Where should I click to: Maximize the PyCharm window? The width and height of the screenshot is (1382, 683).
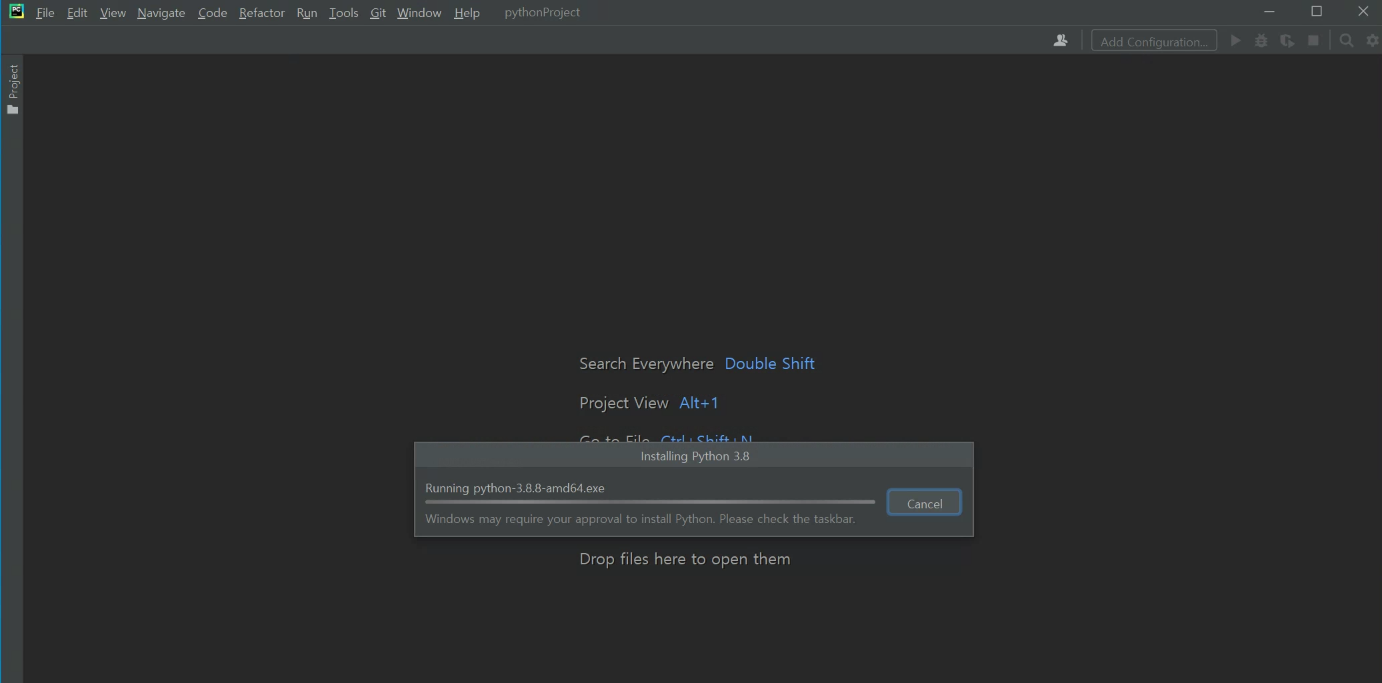pos(1316,12)
